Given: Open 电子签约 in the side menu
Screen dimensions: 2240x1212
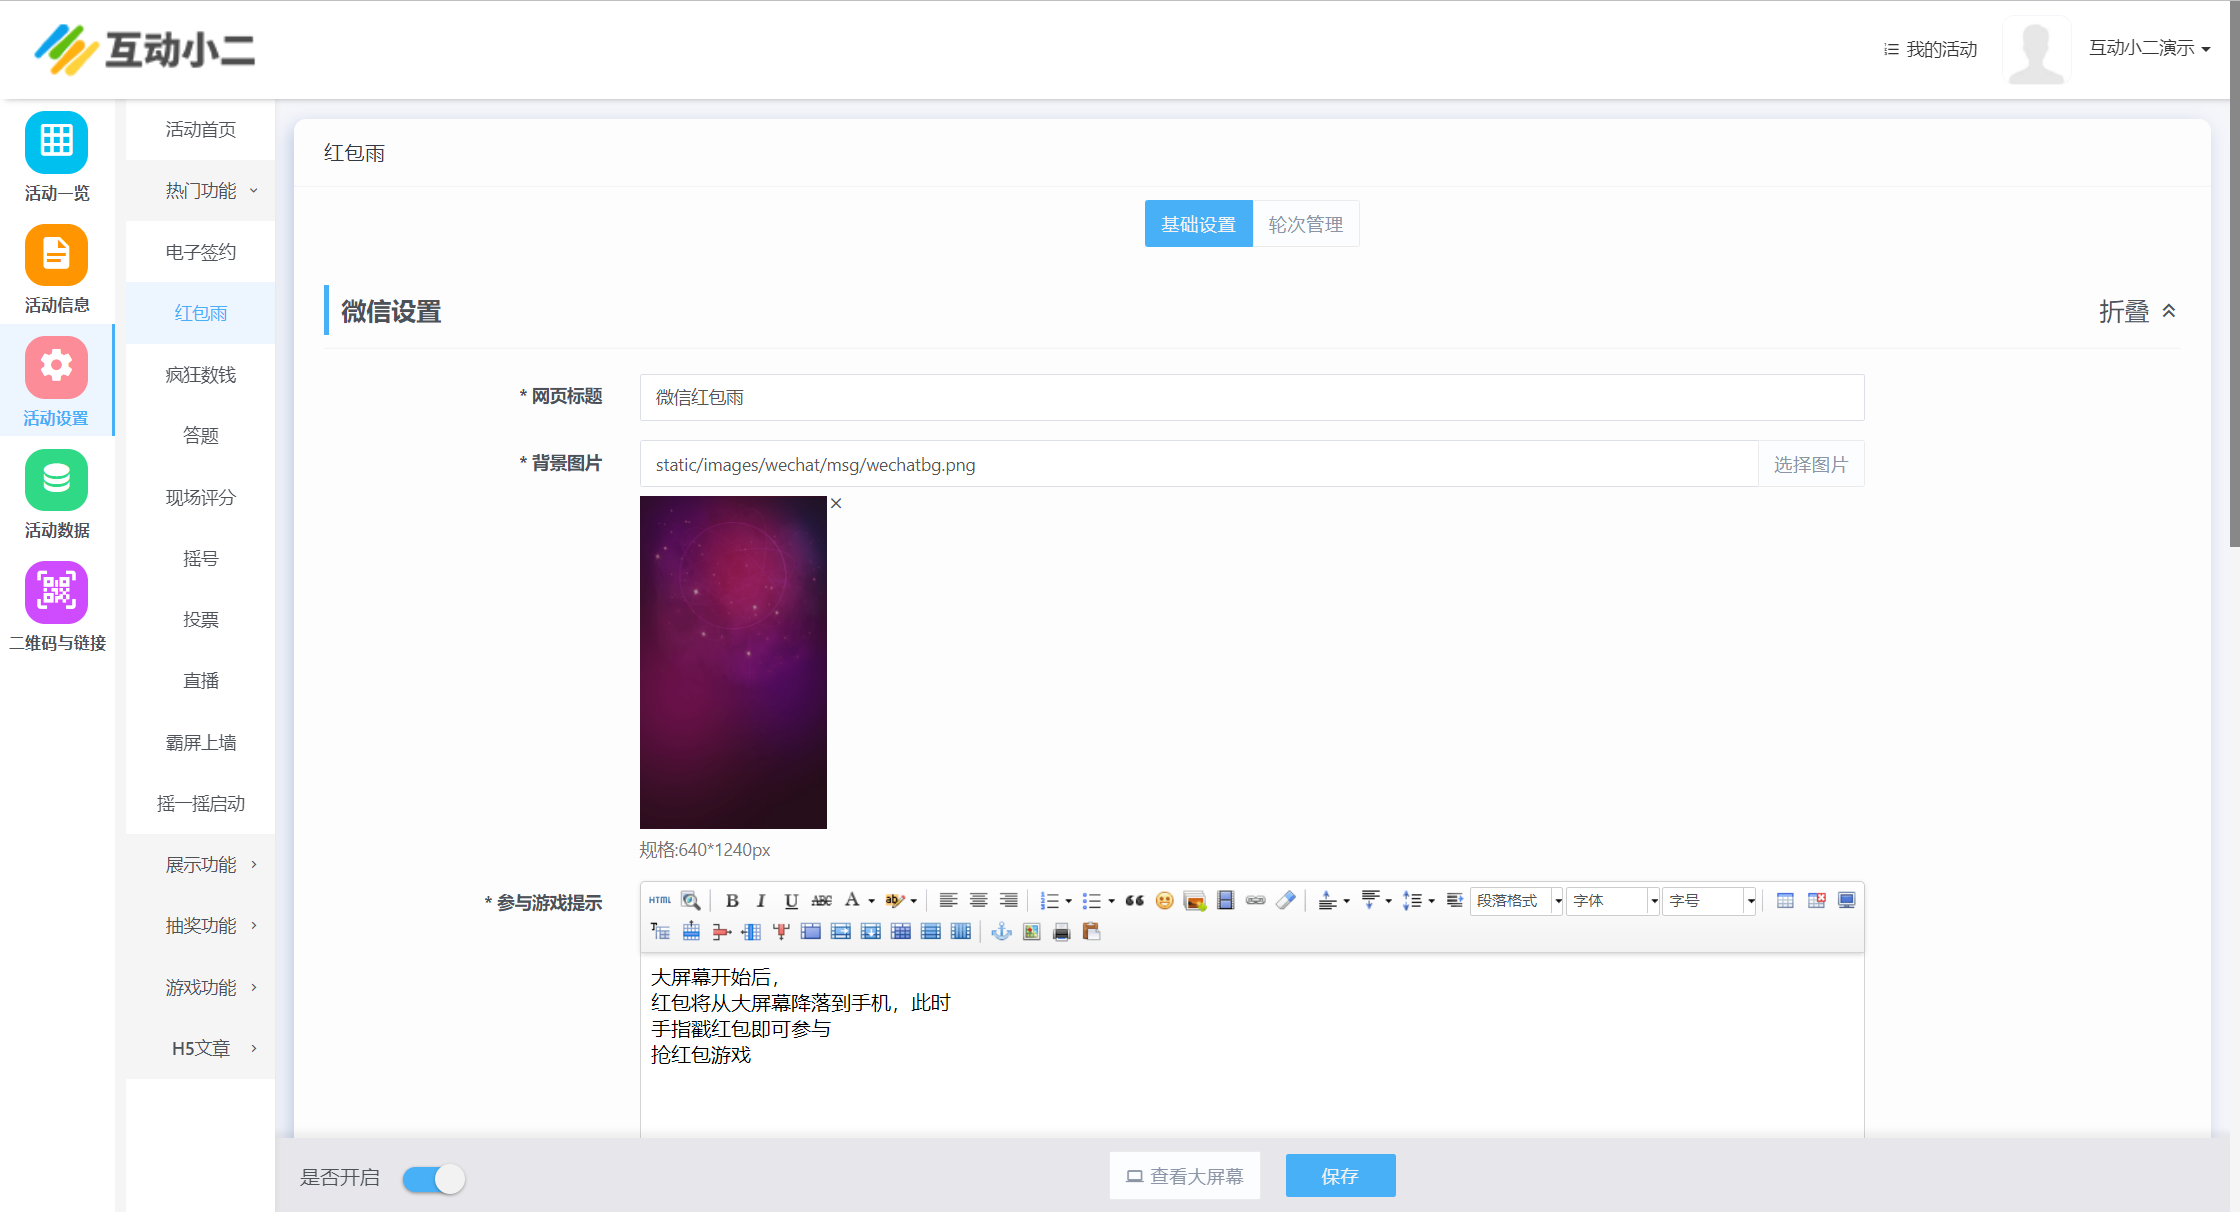Looking at the screenshot, I should pos(201,252).
